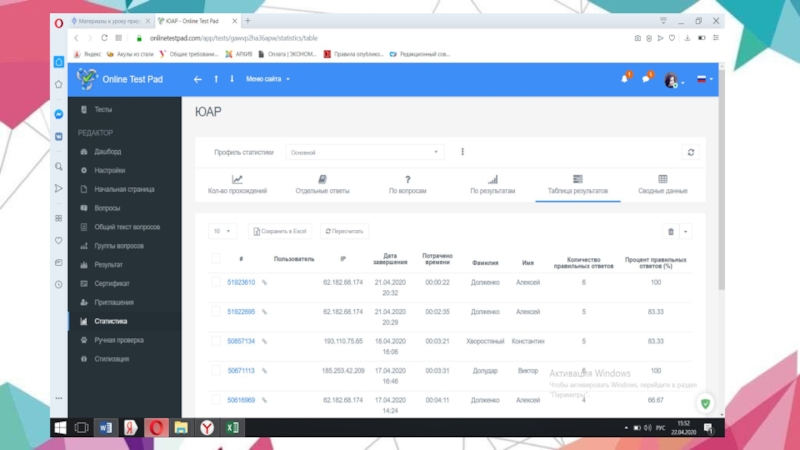
Task: Click the refresh statistics icon button
Action: [x=690, y=153]
